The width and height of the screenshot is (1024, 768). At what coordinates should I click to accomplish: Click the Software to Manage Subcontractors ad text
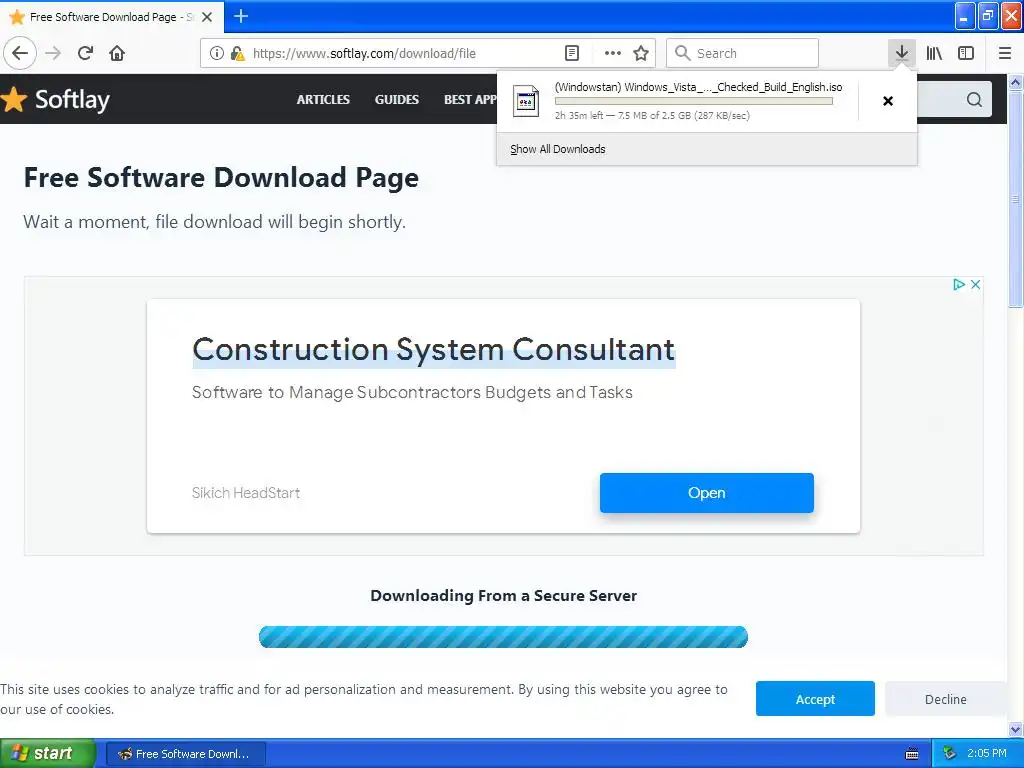click(x=412, y=392)
